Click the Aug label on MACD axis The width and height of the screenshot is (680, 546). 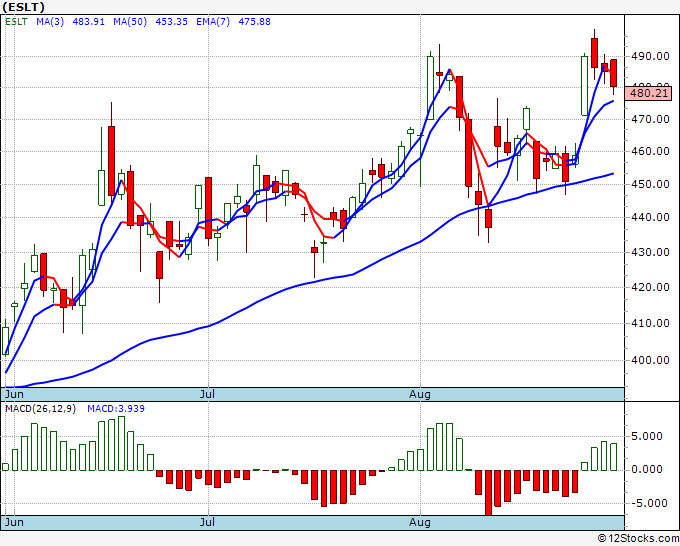coord(420,522)
